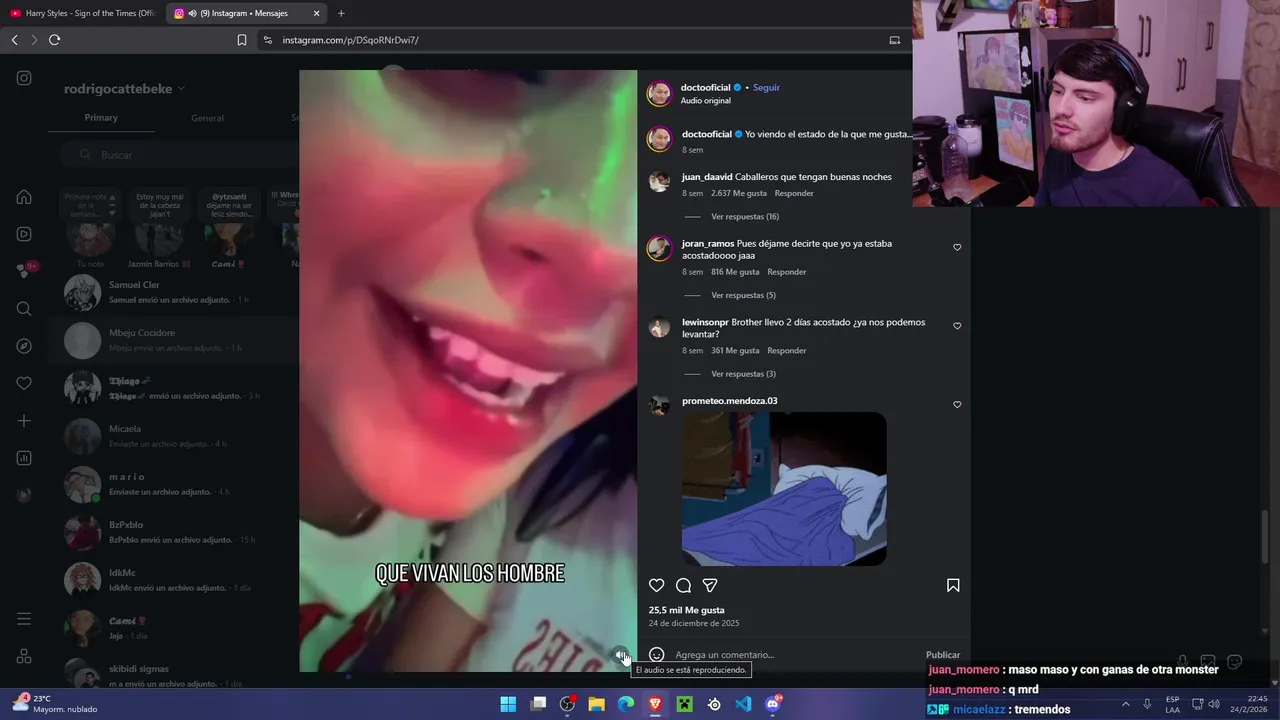Image resolution: width=1280 pixels, height=720 pixels.
Task: Open Windows Start menu
Action: 508,704
